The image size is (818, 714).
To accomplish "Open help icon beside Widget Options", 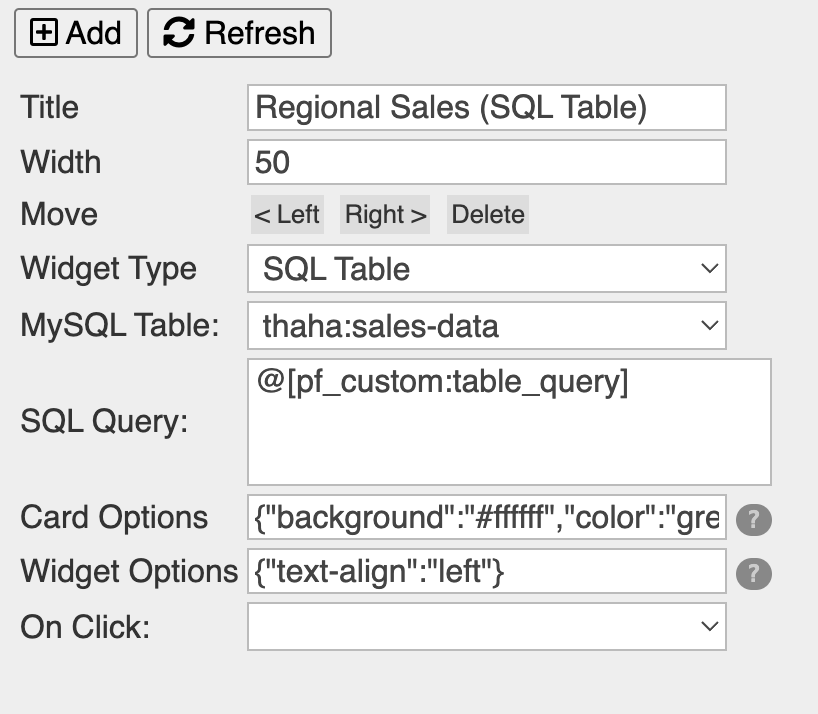I will coord(754,574).
